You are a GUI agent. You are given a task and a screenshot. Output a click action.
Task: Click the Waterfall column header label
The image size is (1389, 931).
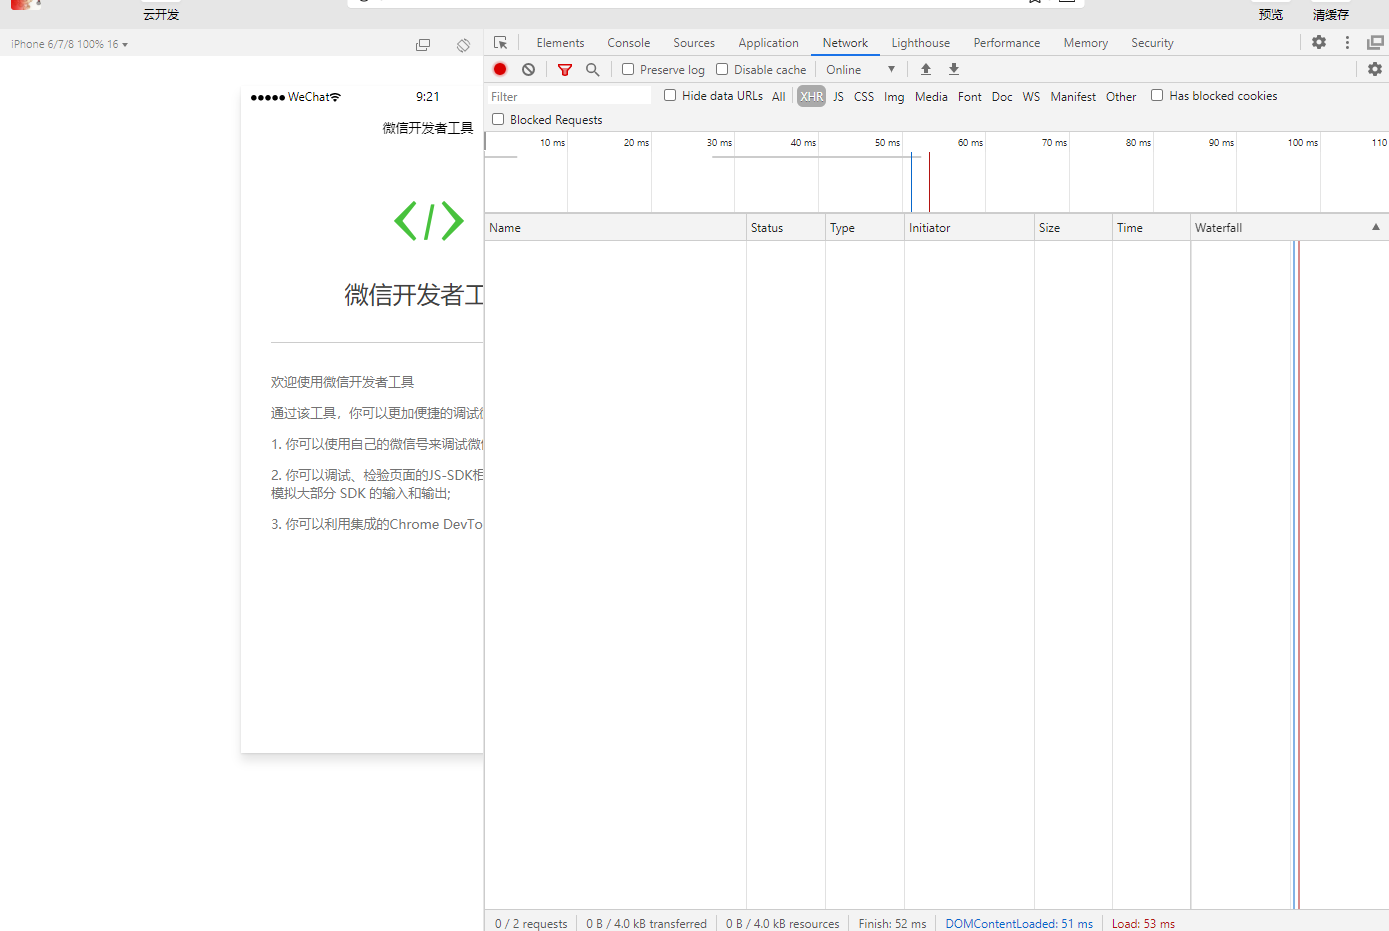click(1218, 227)
